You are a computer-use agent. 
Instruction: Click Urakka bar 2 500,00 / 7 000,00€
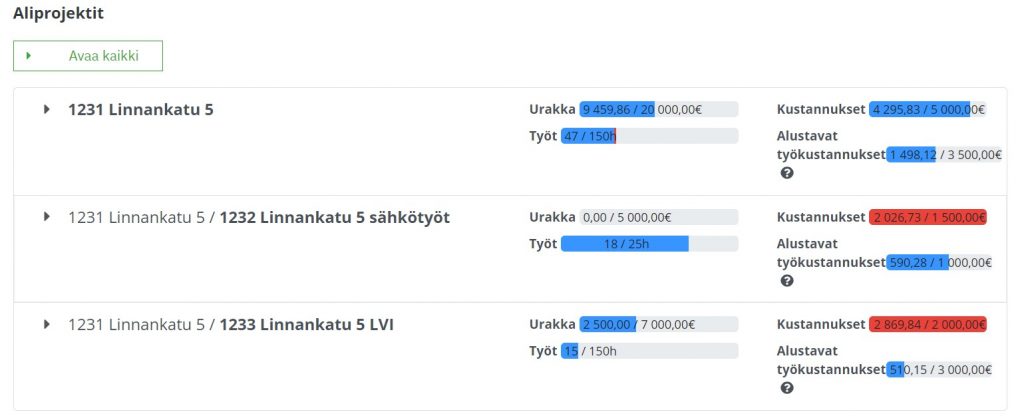click(x=658, y=324)
